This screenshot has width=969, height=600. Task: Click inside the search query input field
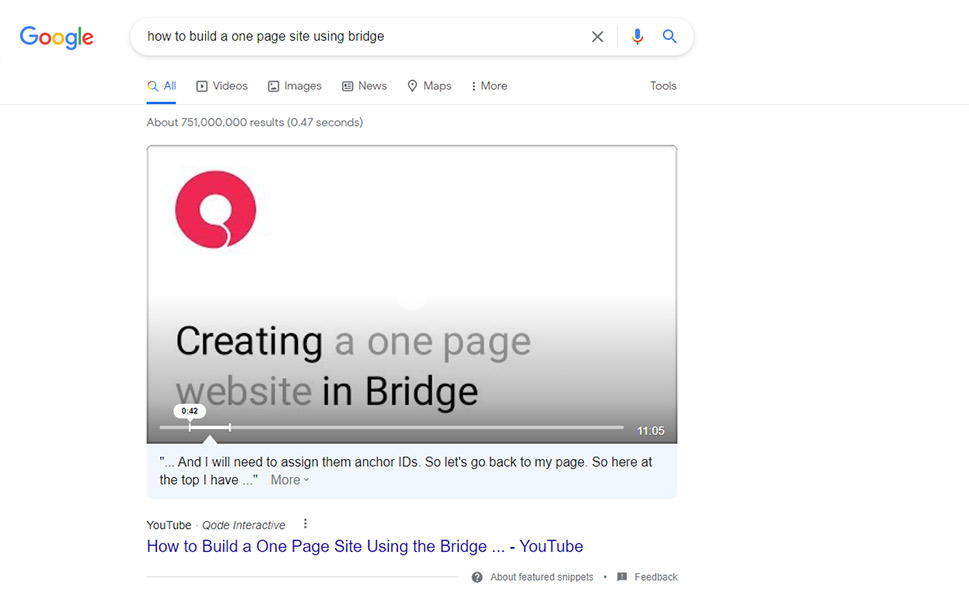(x=360, y=37)
